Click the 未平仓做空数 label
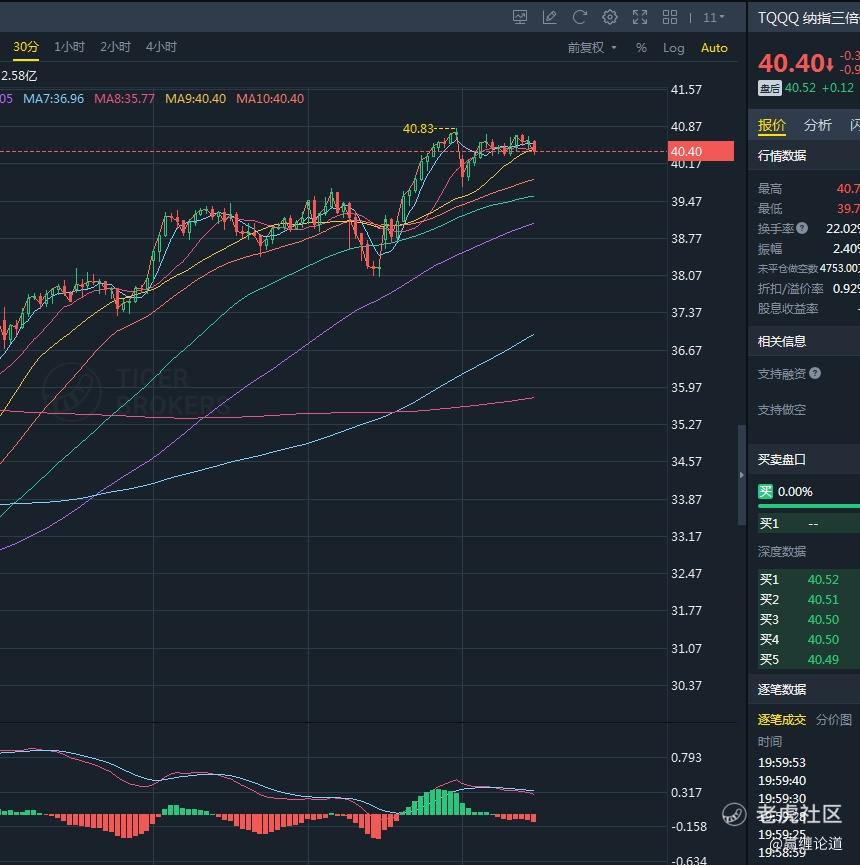The height and width of the screenshot is (865, 860). pos(788,269)
